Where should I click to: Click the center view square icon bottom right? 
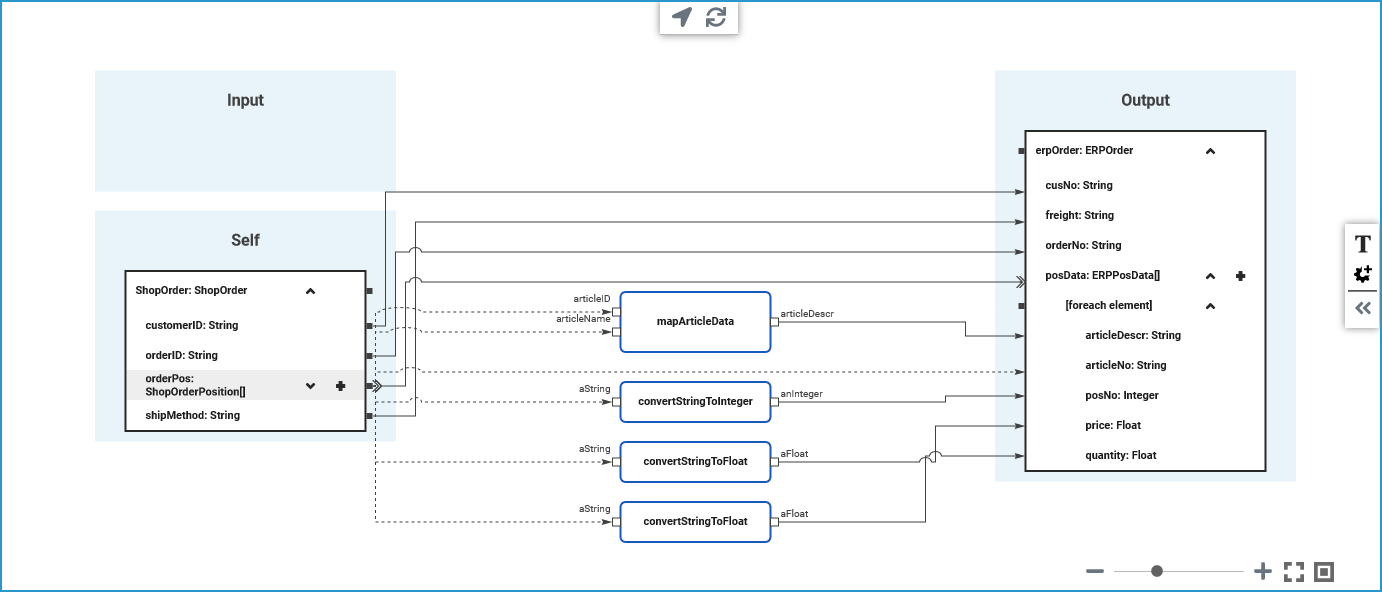1323,571
